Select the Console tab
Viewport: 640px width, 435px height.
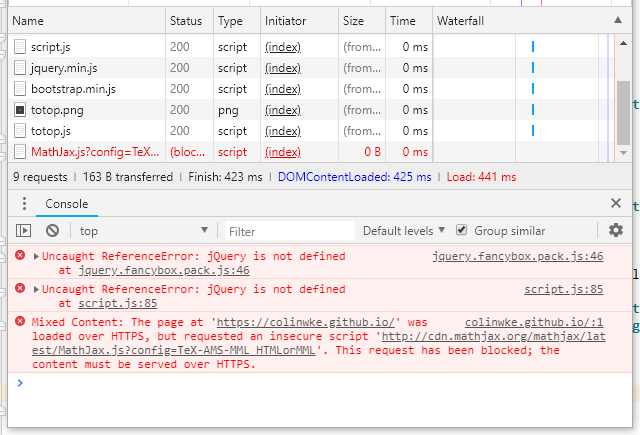coord(66,204)
